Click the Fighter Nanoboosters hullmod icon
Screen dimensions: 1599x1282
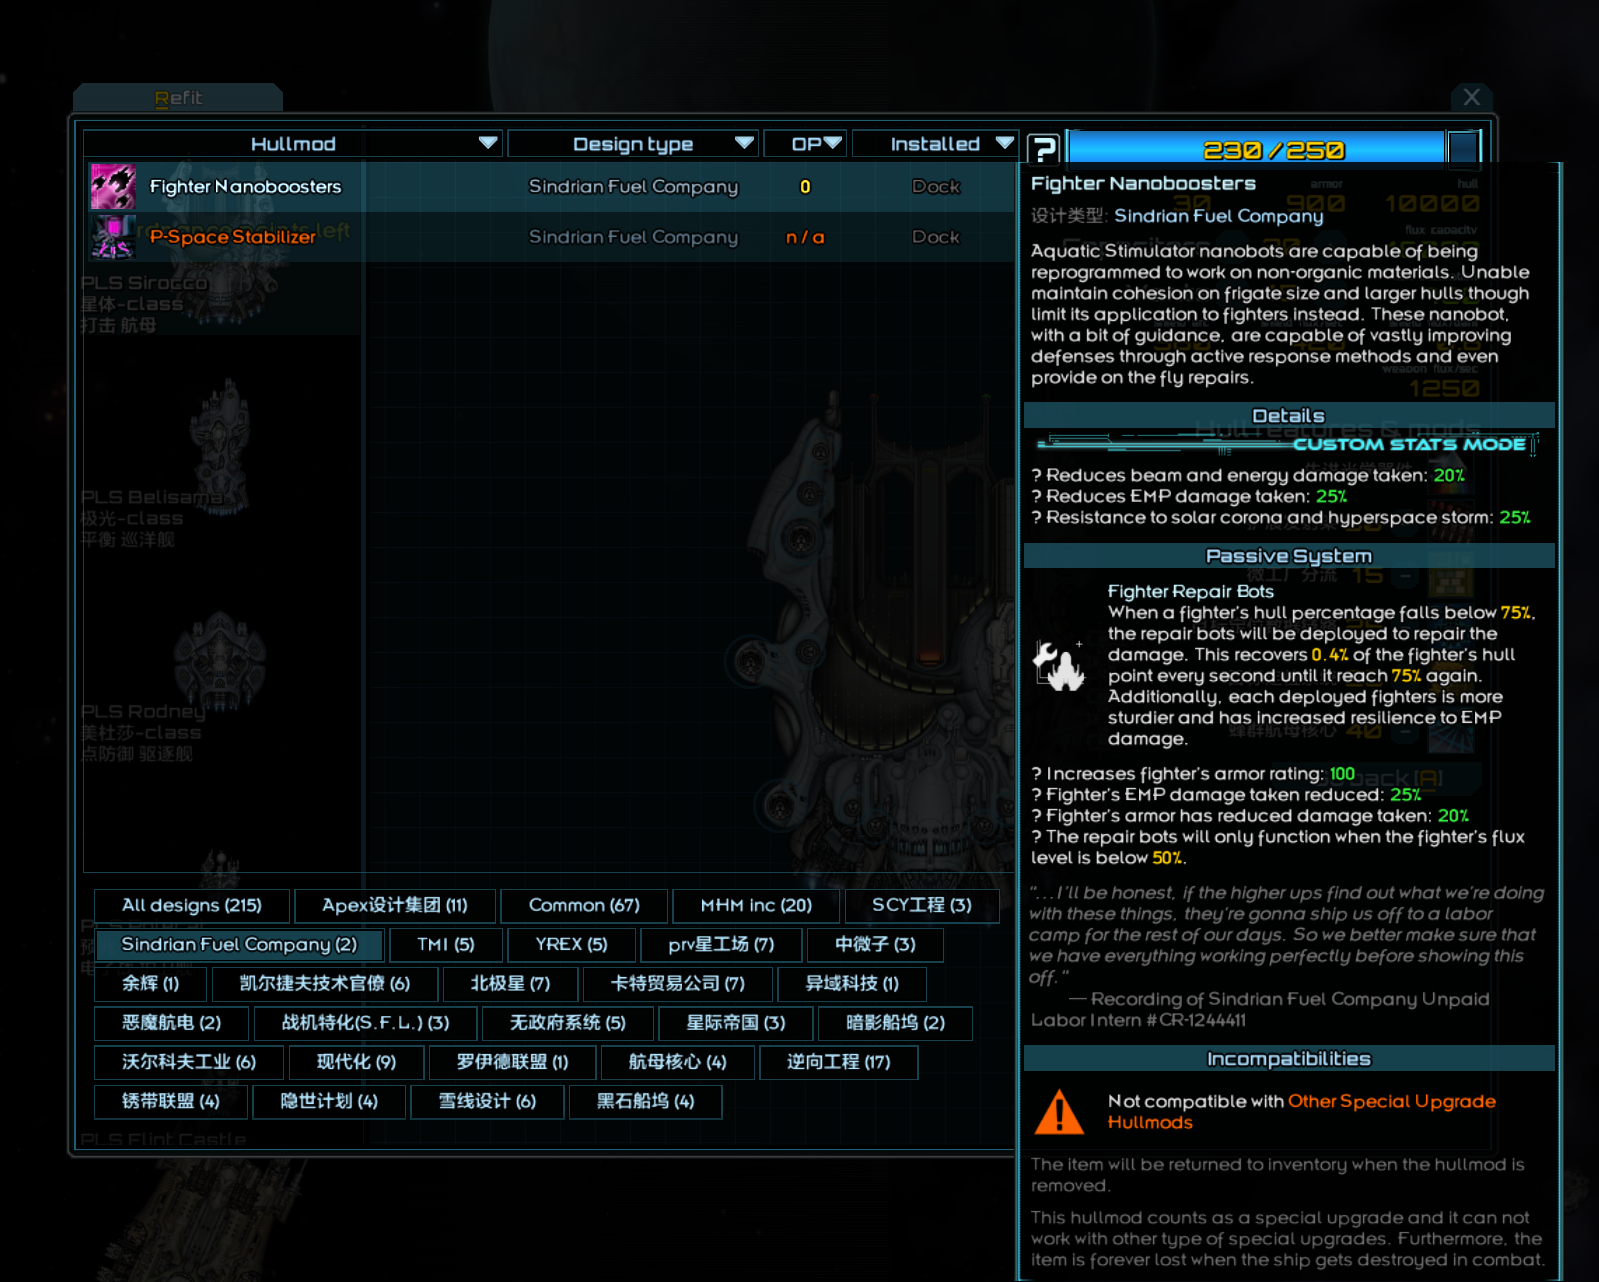tap(113, 187)
